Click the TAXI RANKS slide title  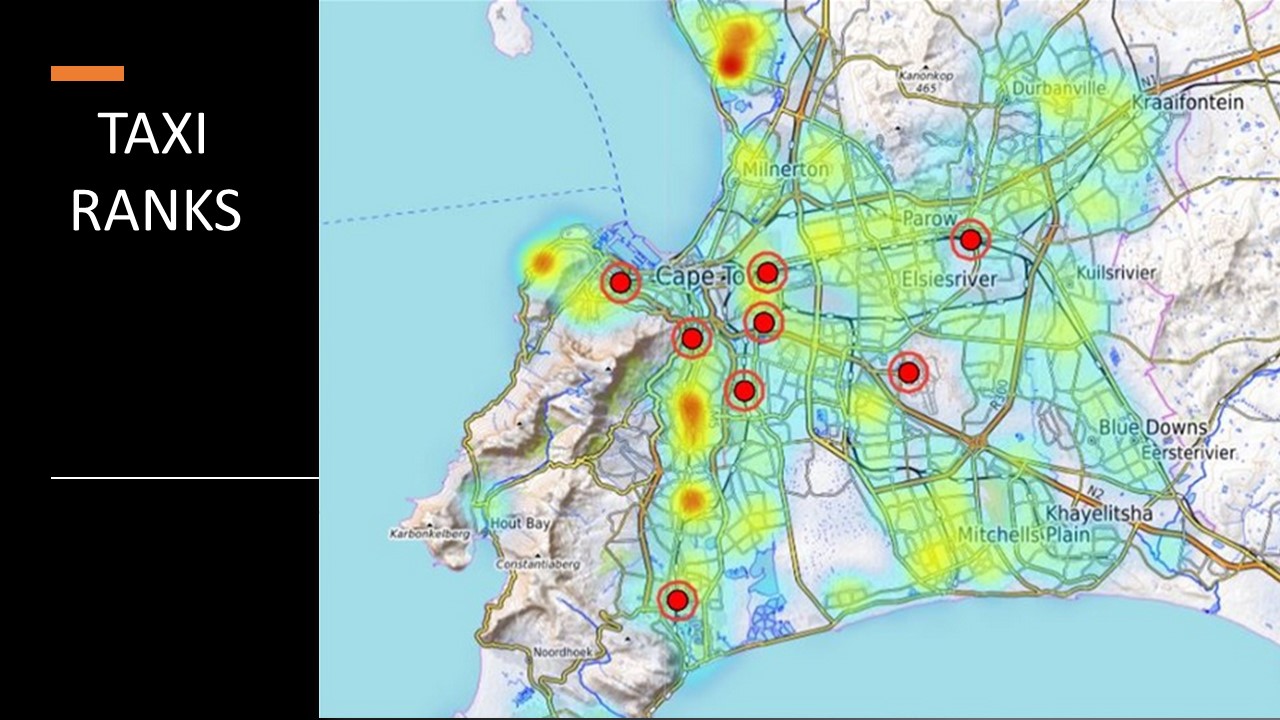(x=155, y=173)
